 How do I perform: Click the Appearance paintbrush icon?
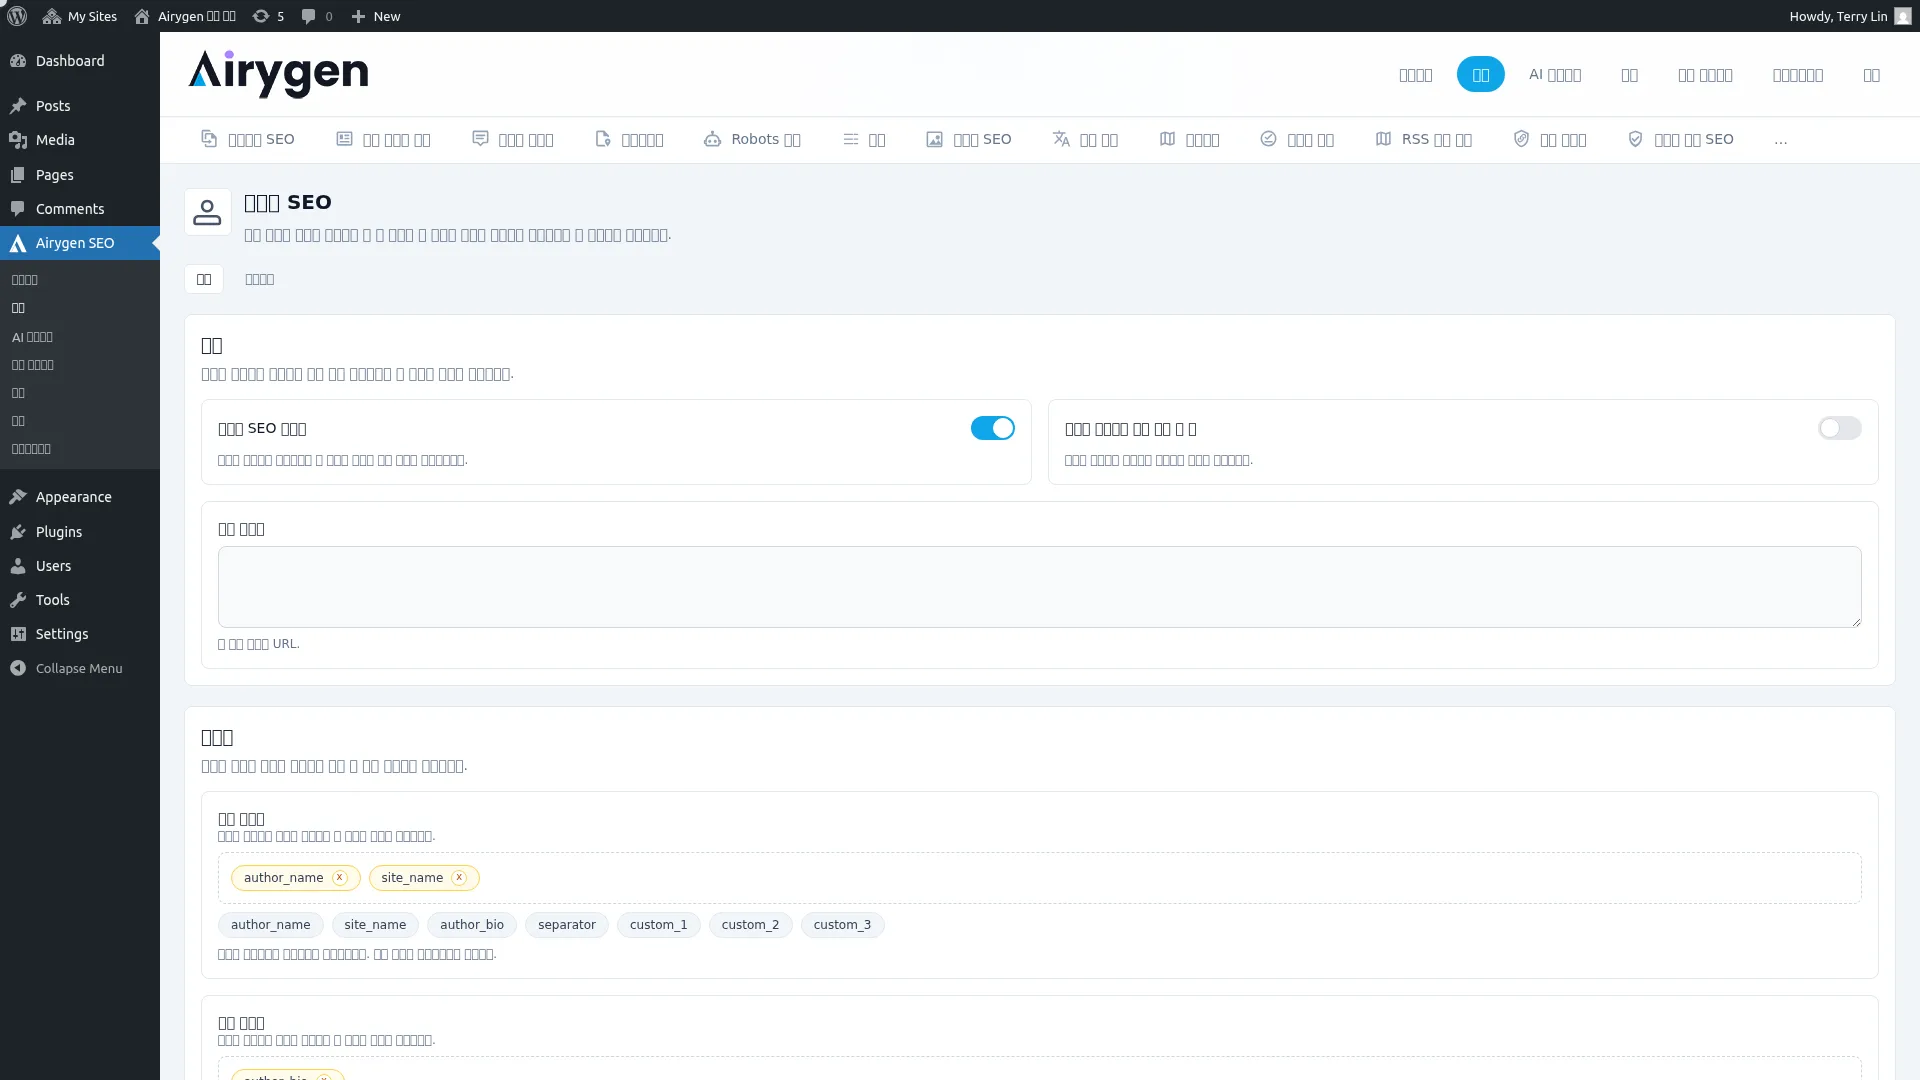tap(18, 497)
